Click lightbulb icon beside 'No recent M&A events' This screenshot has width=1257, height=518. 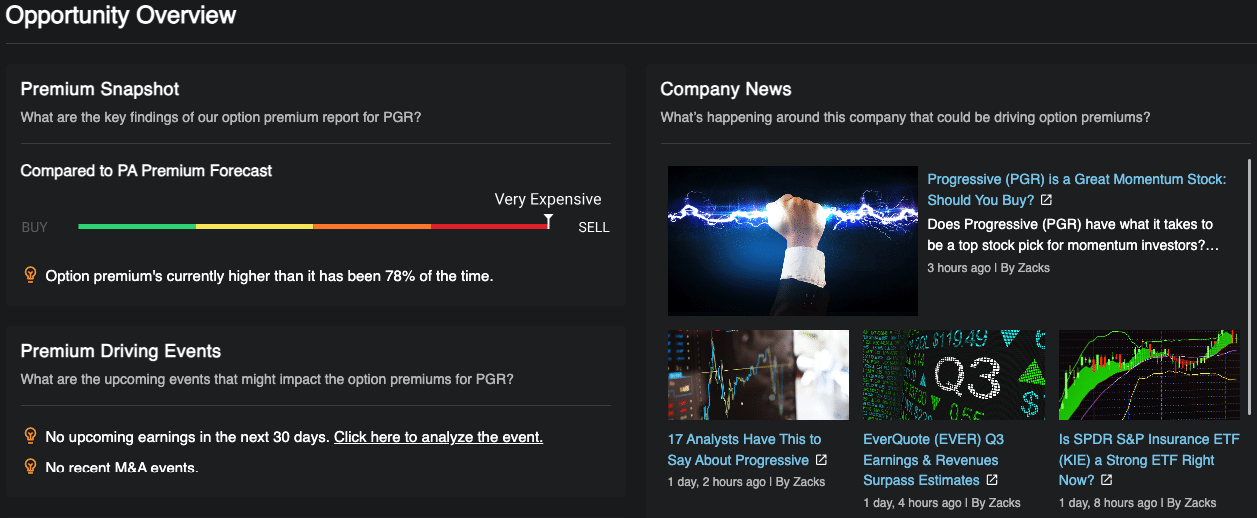30,466
